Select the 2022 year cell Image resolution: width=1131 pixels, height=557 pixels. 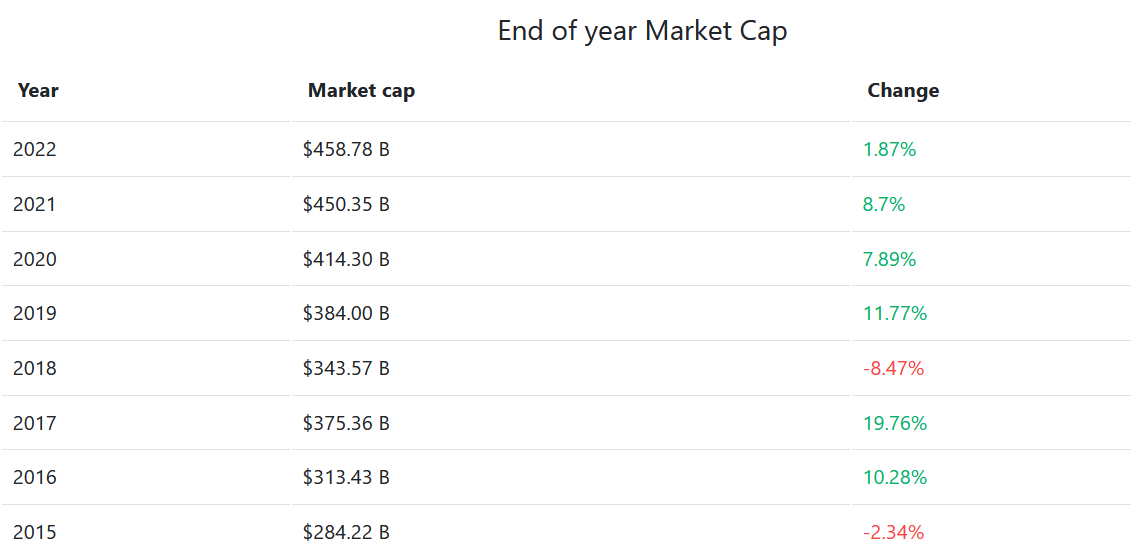35,150
